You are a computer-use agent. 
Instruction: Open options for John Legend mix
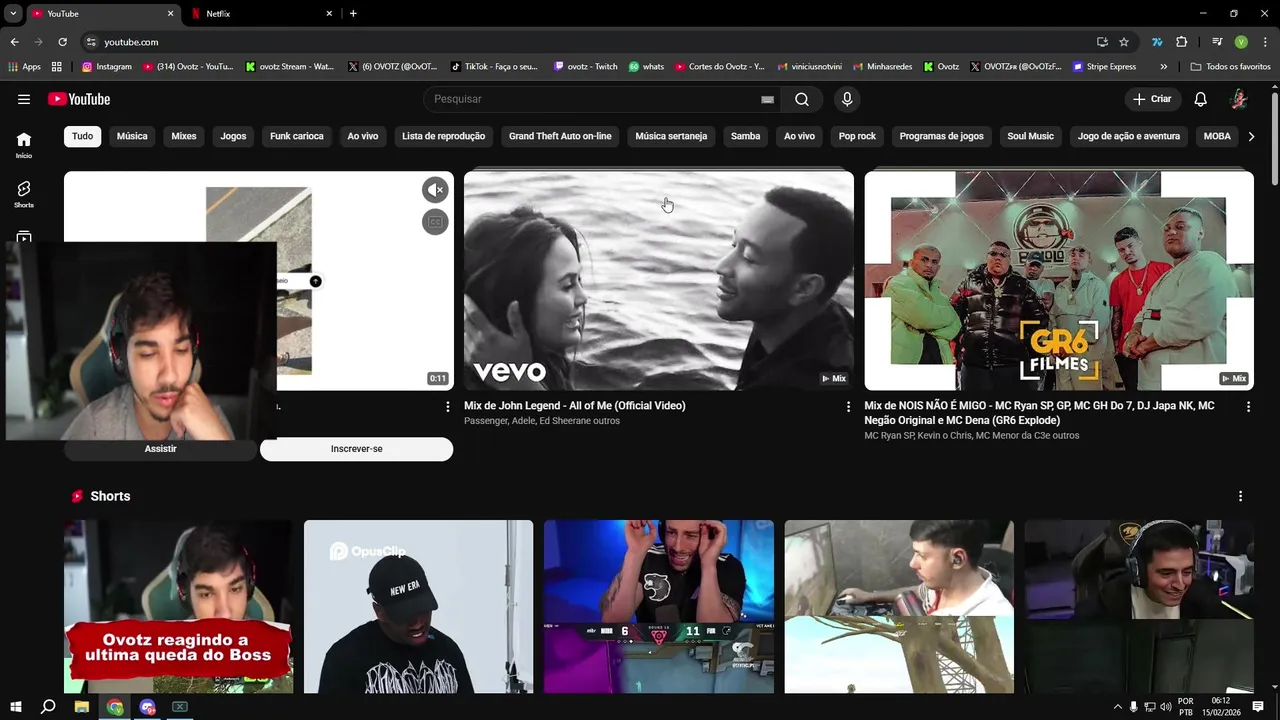click(848, 407)
